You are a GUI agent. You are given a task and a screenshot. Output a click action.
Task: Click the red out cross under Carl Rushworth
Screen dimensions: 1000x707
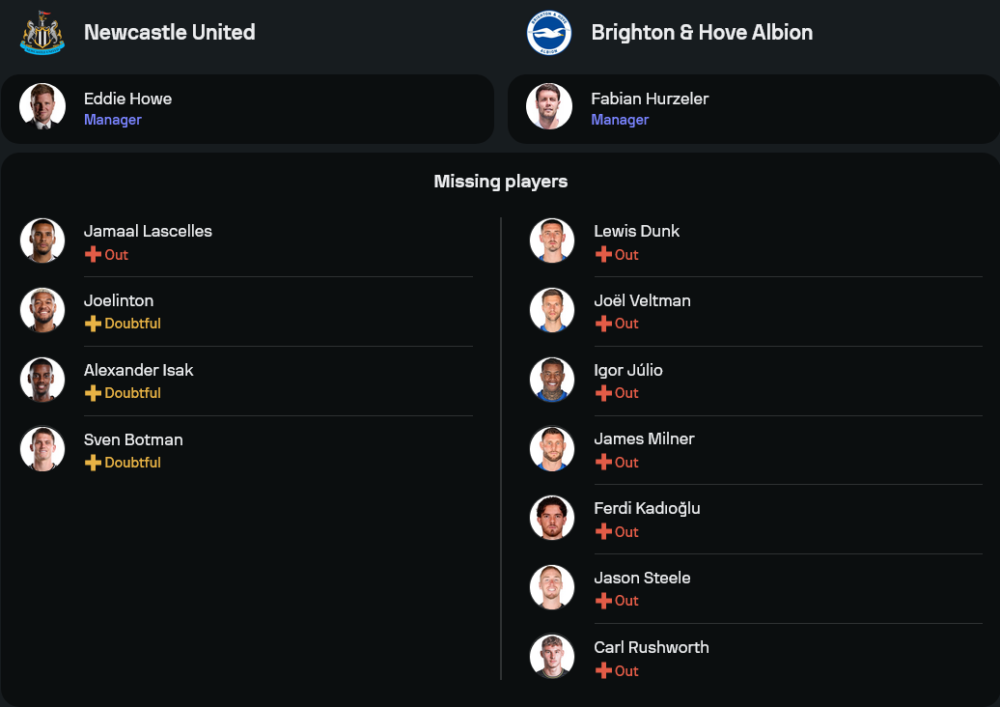tap(603, 671)
